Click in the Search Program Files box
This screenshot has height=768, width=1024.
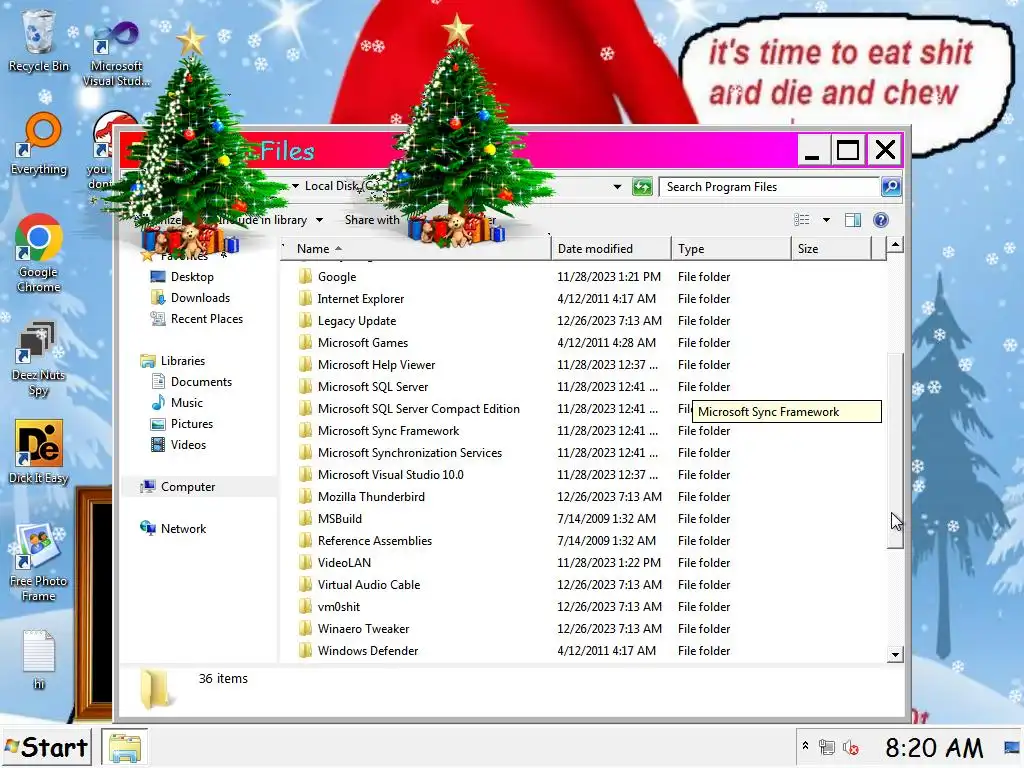click(x=769, y=187)
